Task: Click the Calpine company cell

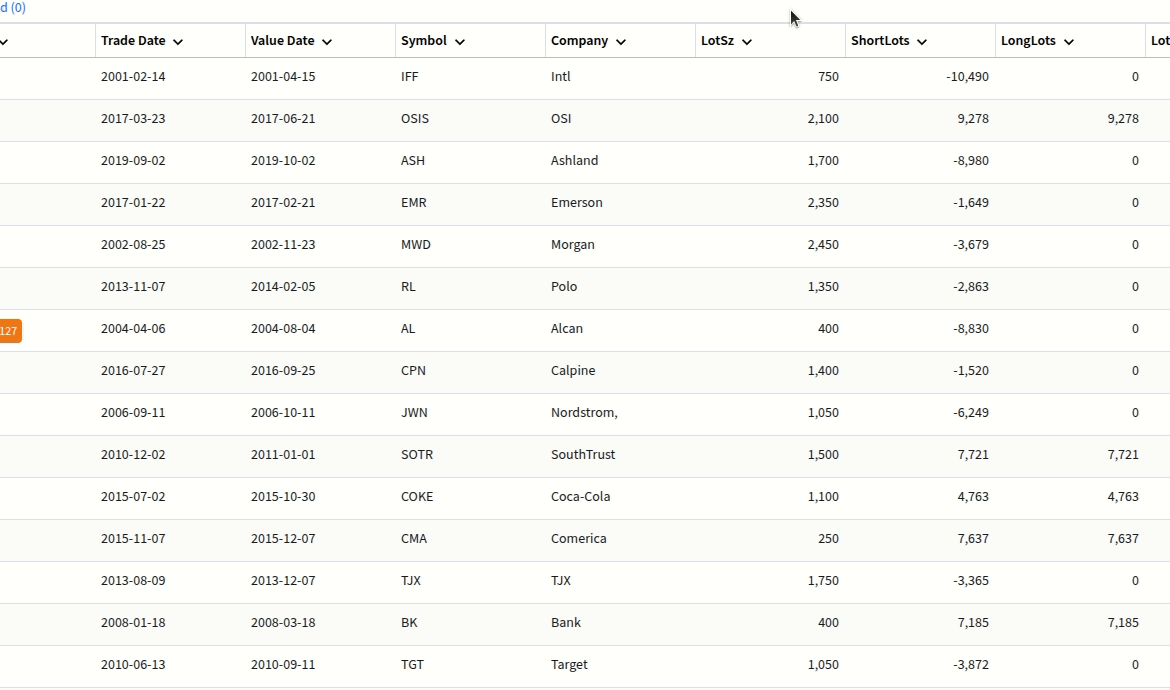Action: click(573, 371)
